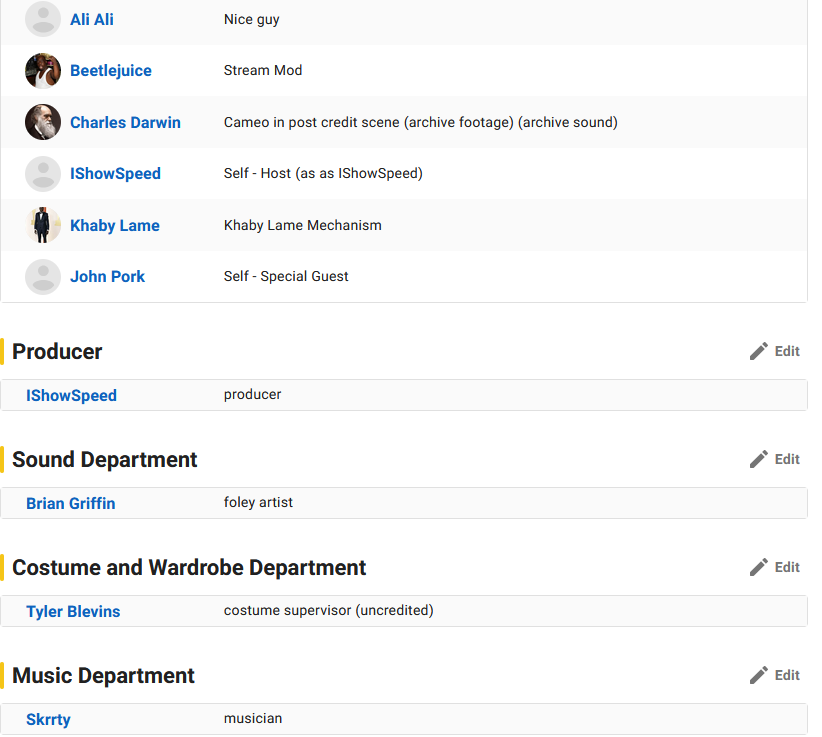Image resolution: width=822 pixels, height=737 pixels.
Task: Open Charles Darwin's name link
Action: click(125, 123)
